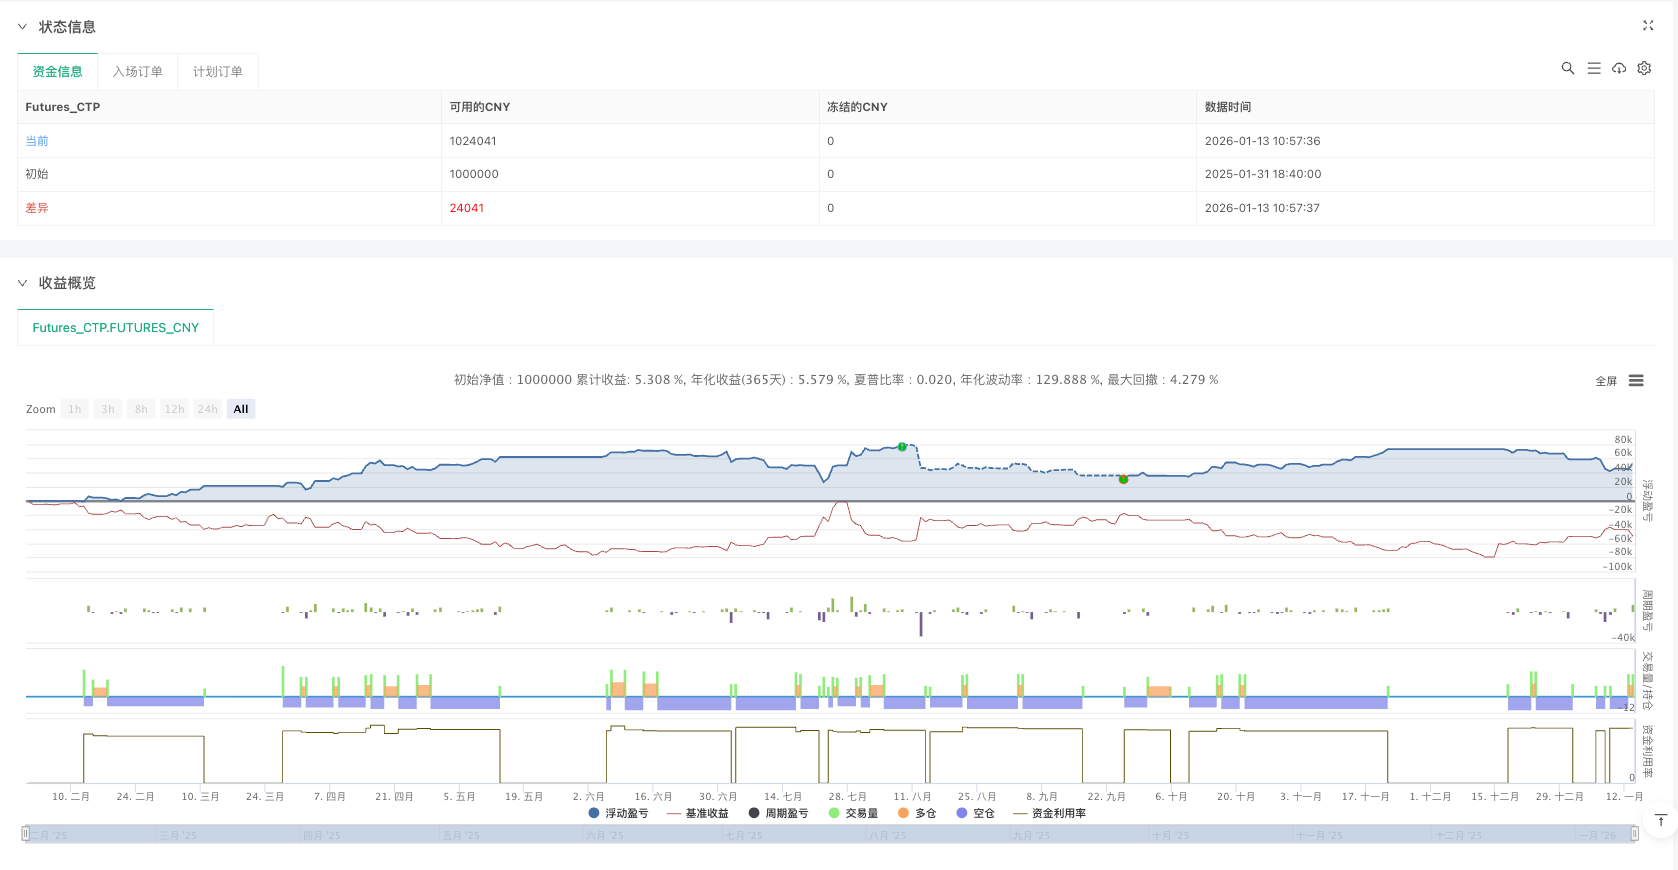This screenshot has width=1678, height=870.
Task: Switch to the 计划订单 tab
Action: (217, 72)
